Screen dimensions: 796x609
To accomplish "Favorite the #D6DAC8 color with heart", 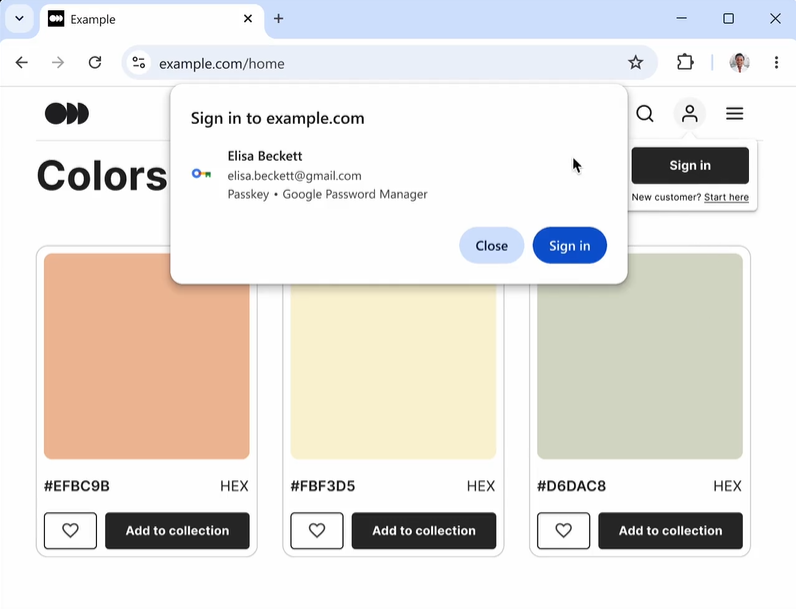I will tap(563, 531).
